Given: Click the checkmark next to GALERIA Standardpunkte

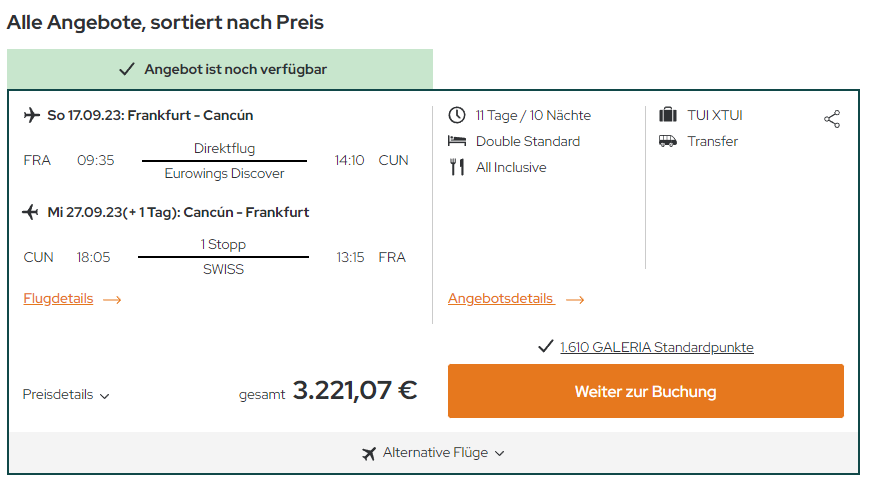Looking at the screenshot, I should click(546, 346).
